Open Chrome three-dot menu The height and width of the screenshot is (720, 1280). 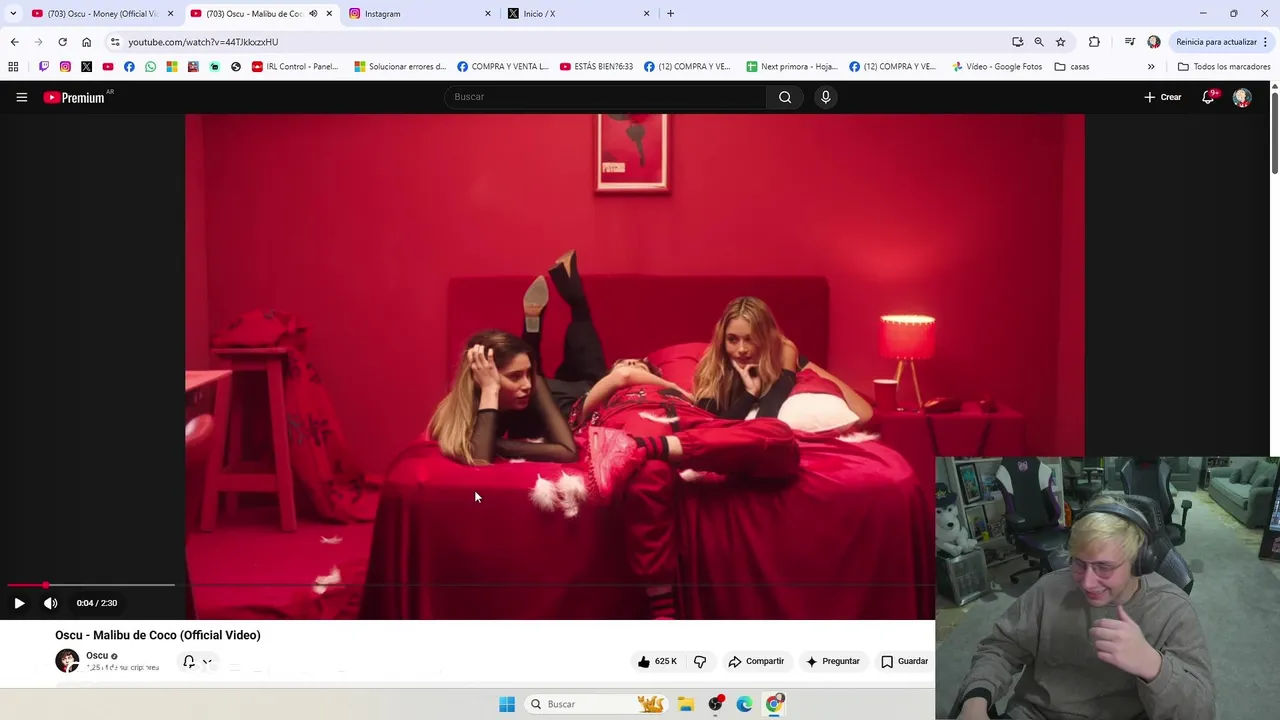click(1266, 42)
